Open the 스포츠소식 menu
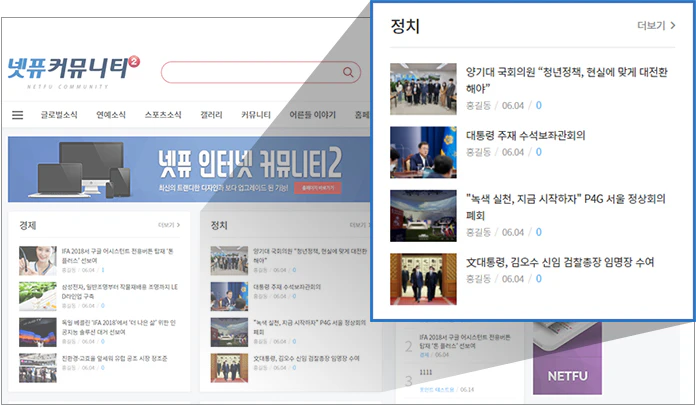 pyautogui.click(x=163, y=115)
